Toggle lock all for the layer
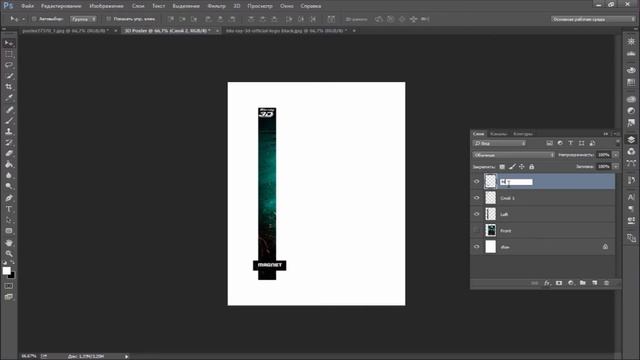Image resolution: width=640 pixels, height=360 pixels. pyautogui.click(x=531, y=167)
